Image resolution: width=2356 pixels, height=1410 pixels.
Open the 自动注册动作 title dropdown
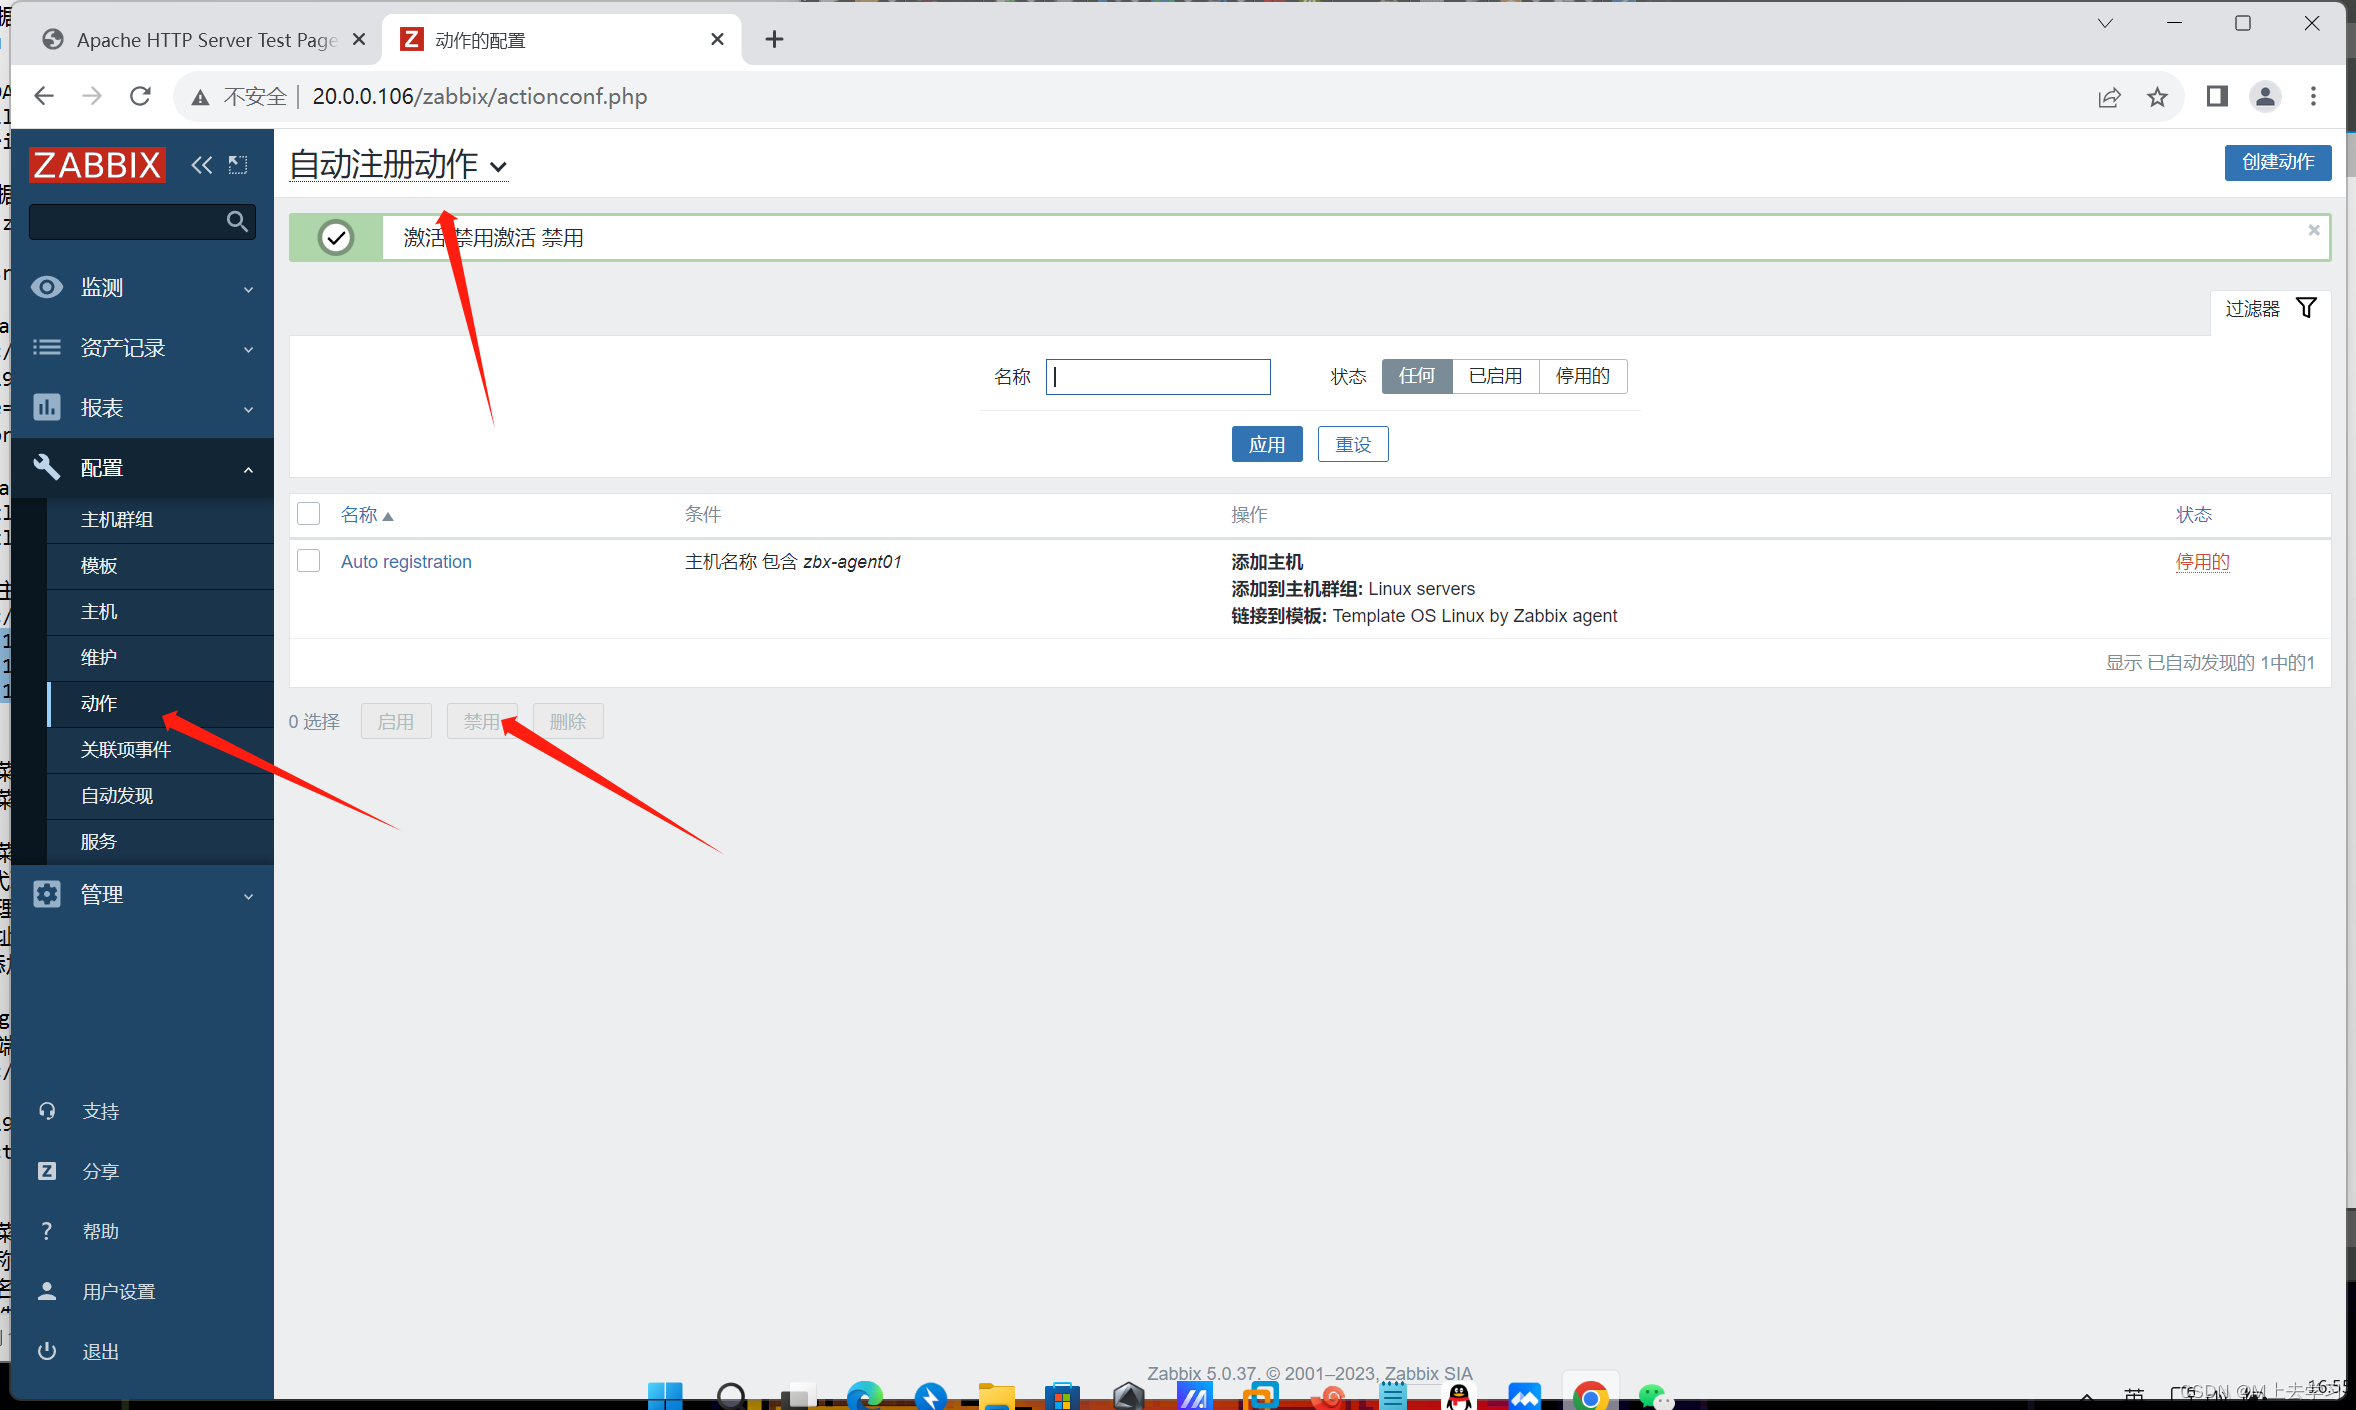399,165
